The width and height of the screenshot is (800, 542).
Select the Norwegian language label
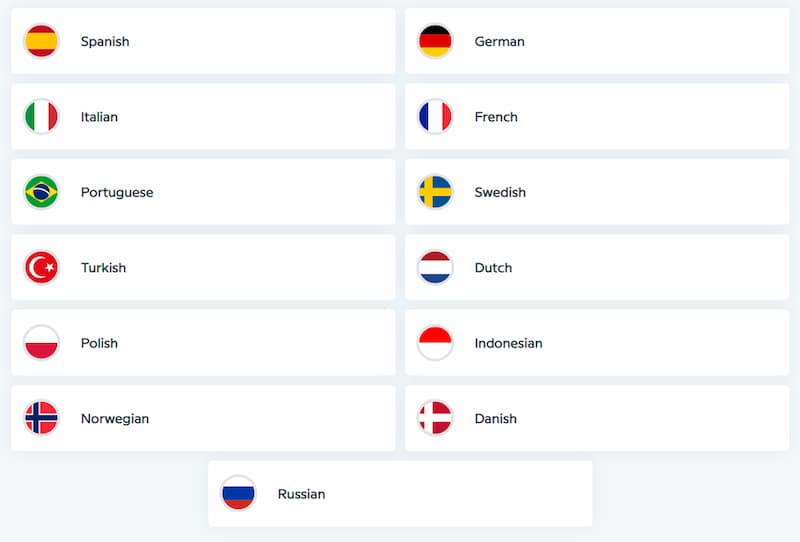point(115,418)
